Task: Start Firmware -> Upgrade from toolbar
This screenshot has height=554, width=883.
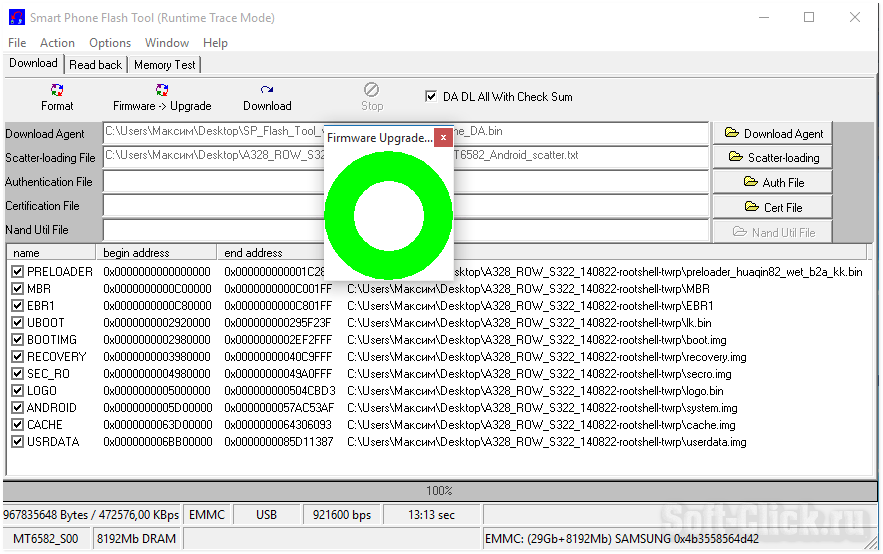Action: (x=162, y=97)
